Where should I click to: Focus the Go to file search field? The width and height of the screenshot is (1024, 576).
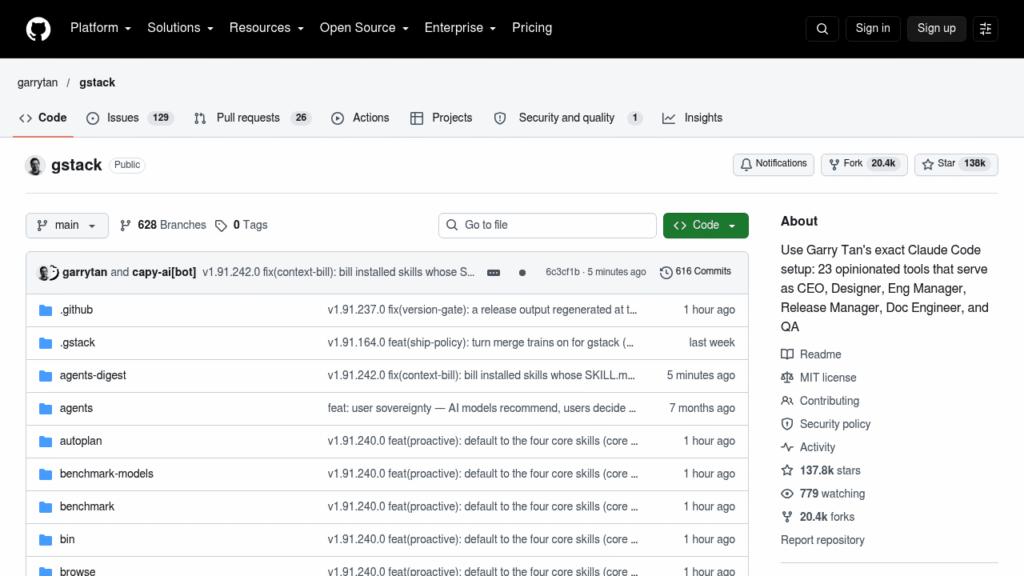(x=547, y=225)
